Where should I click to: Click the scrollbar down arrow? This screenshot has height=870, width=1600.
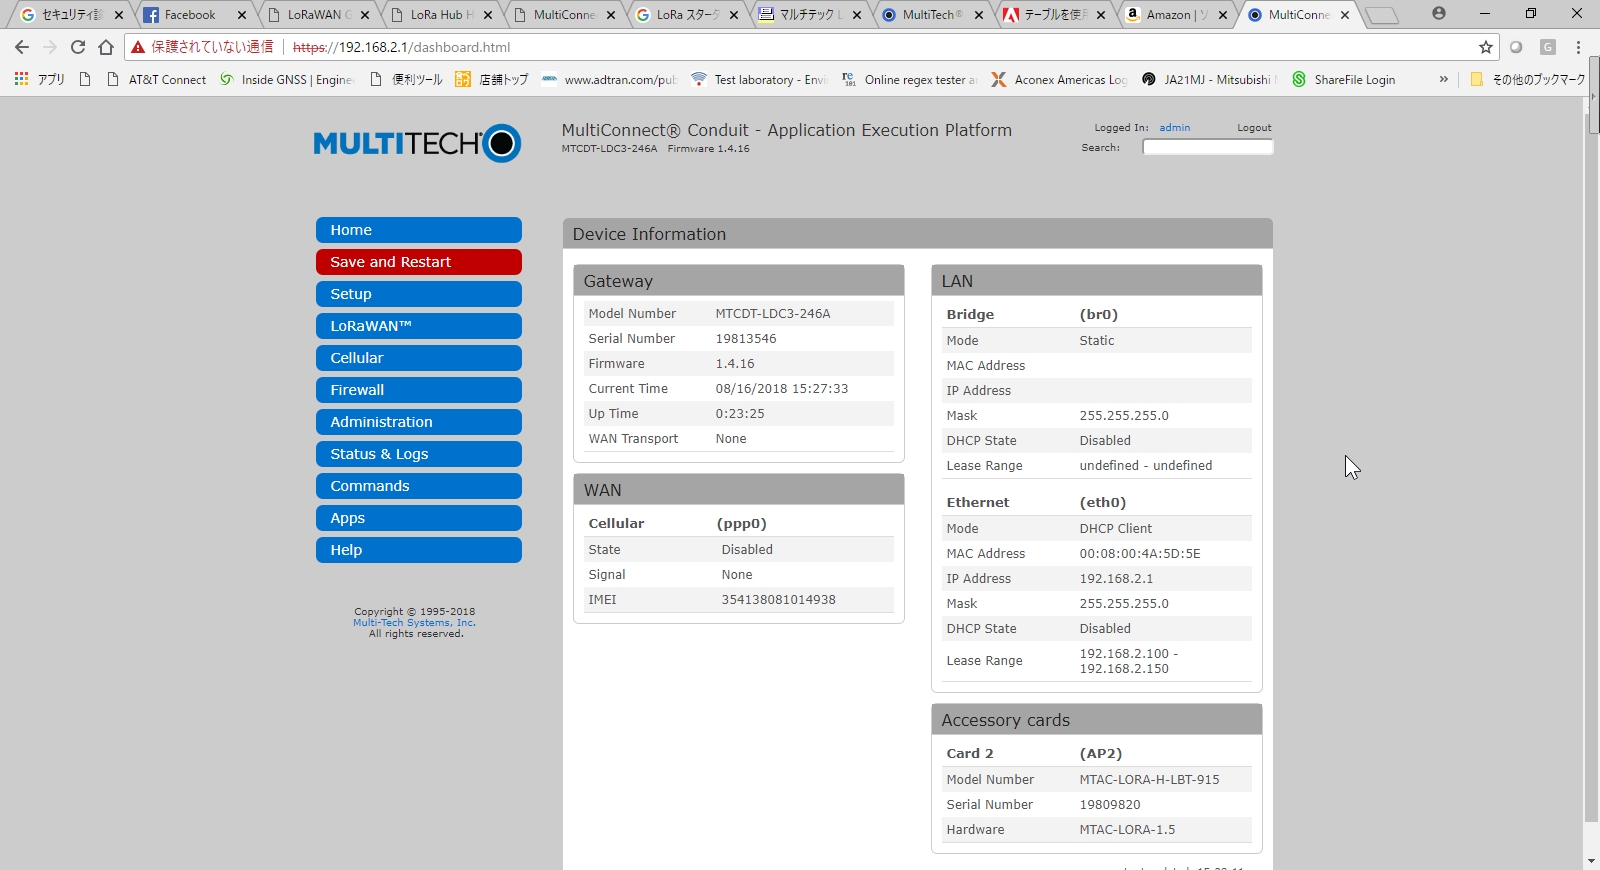(1591, 861)
